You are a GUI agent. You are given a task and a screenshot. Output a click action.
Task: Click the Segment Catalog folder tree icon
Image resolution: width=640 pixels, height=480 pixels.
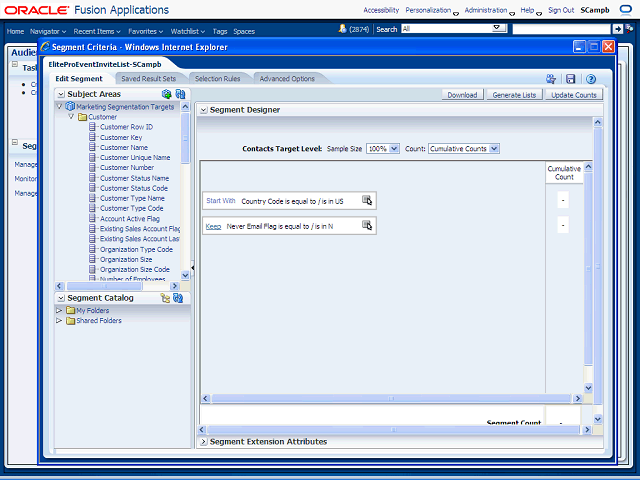tap(165, 298)
